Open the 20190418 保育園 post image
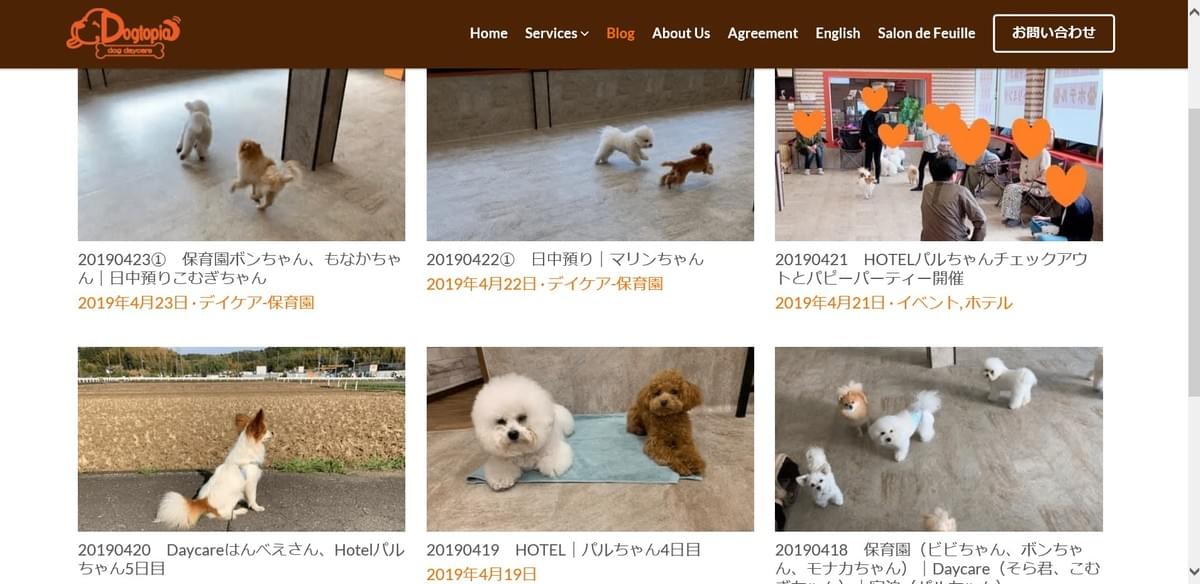1200x584 pixels. (x=939, y=439)
